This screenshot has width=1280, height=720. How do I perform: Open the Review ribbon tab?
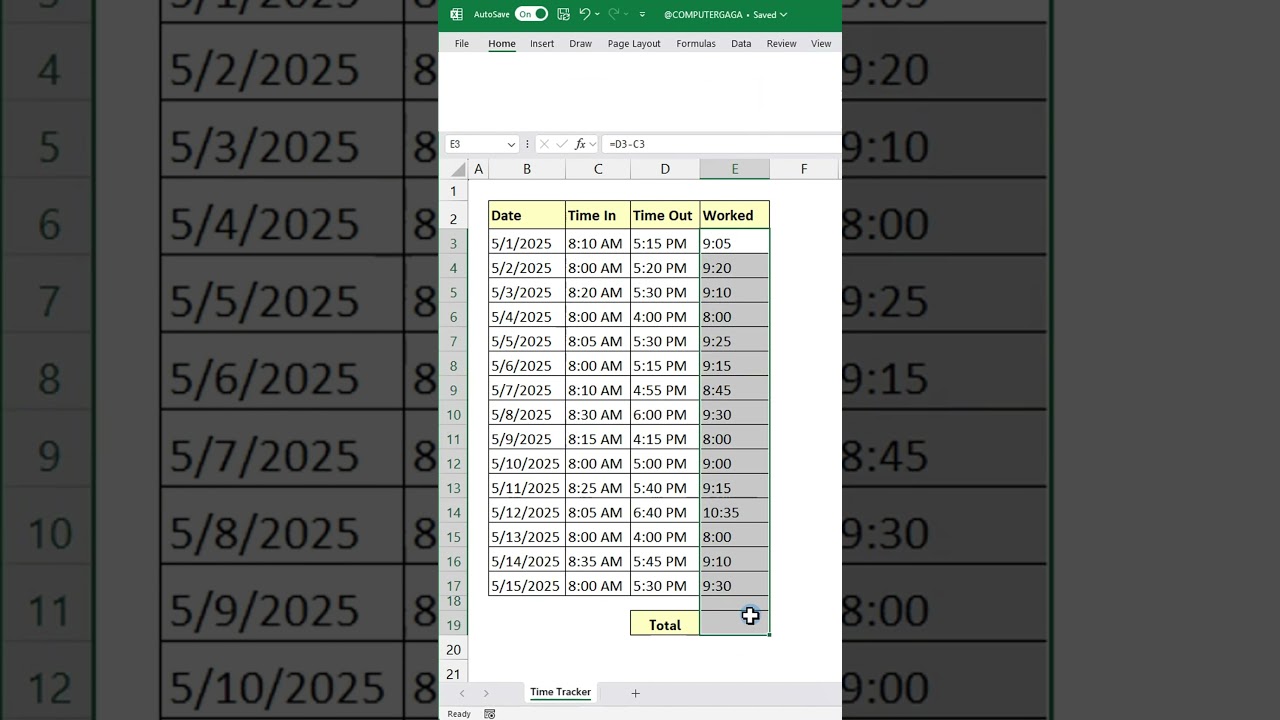[x=781, y=44]
